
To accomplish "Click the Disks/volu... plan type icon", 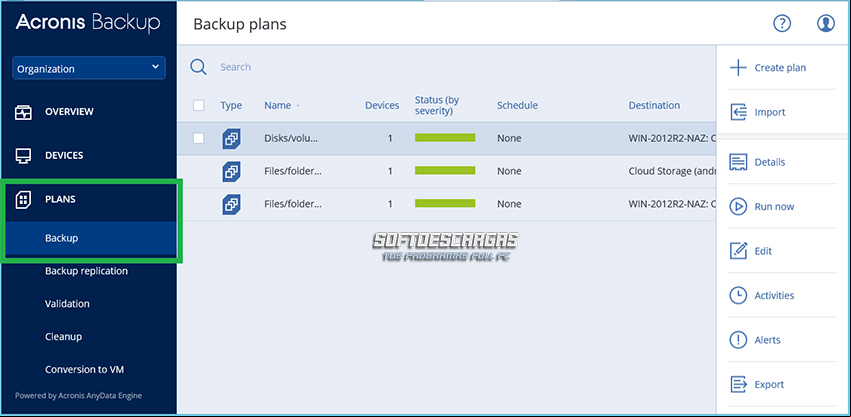I will [x=232, y=139].
